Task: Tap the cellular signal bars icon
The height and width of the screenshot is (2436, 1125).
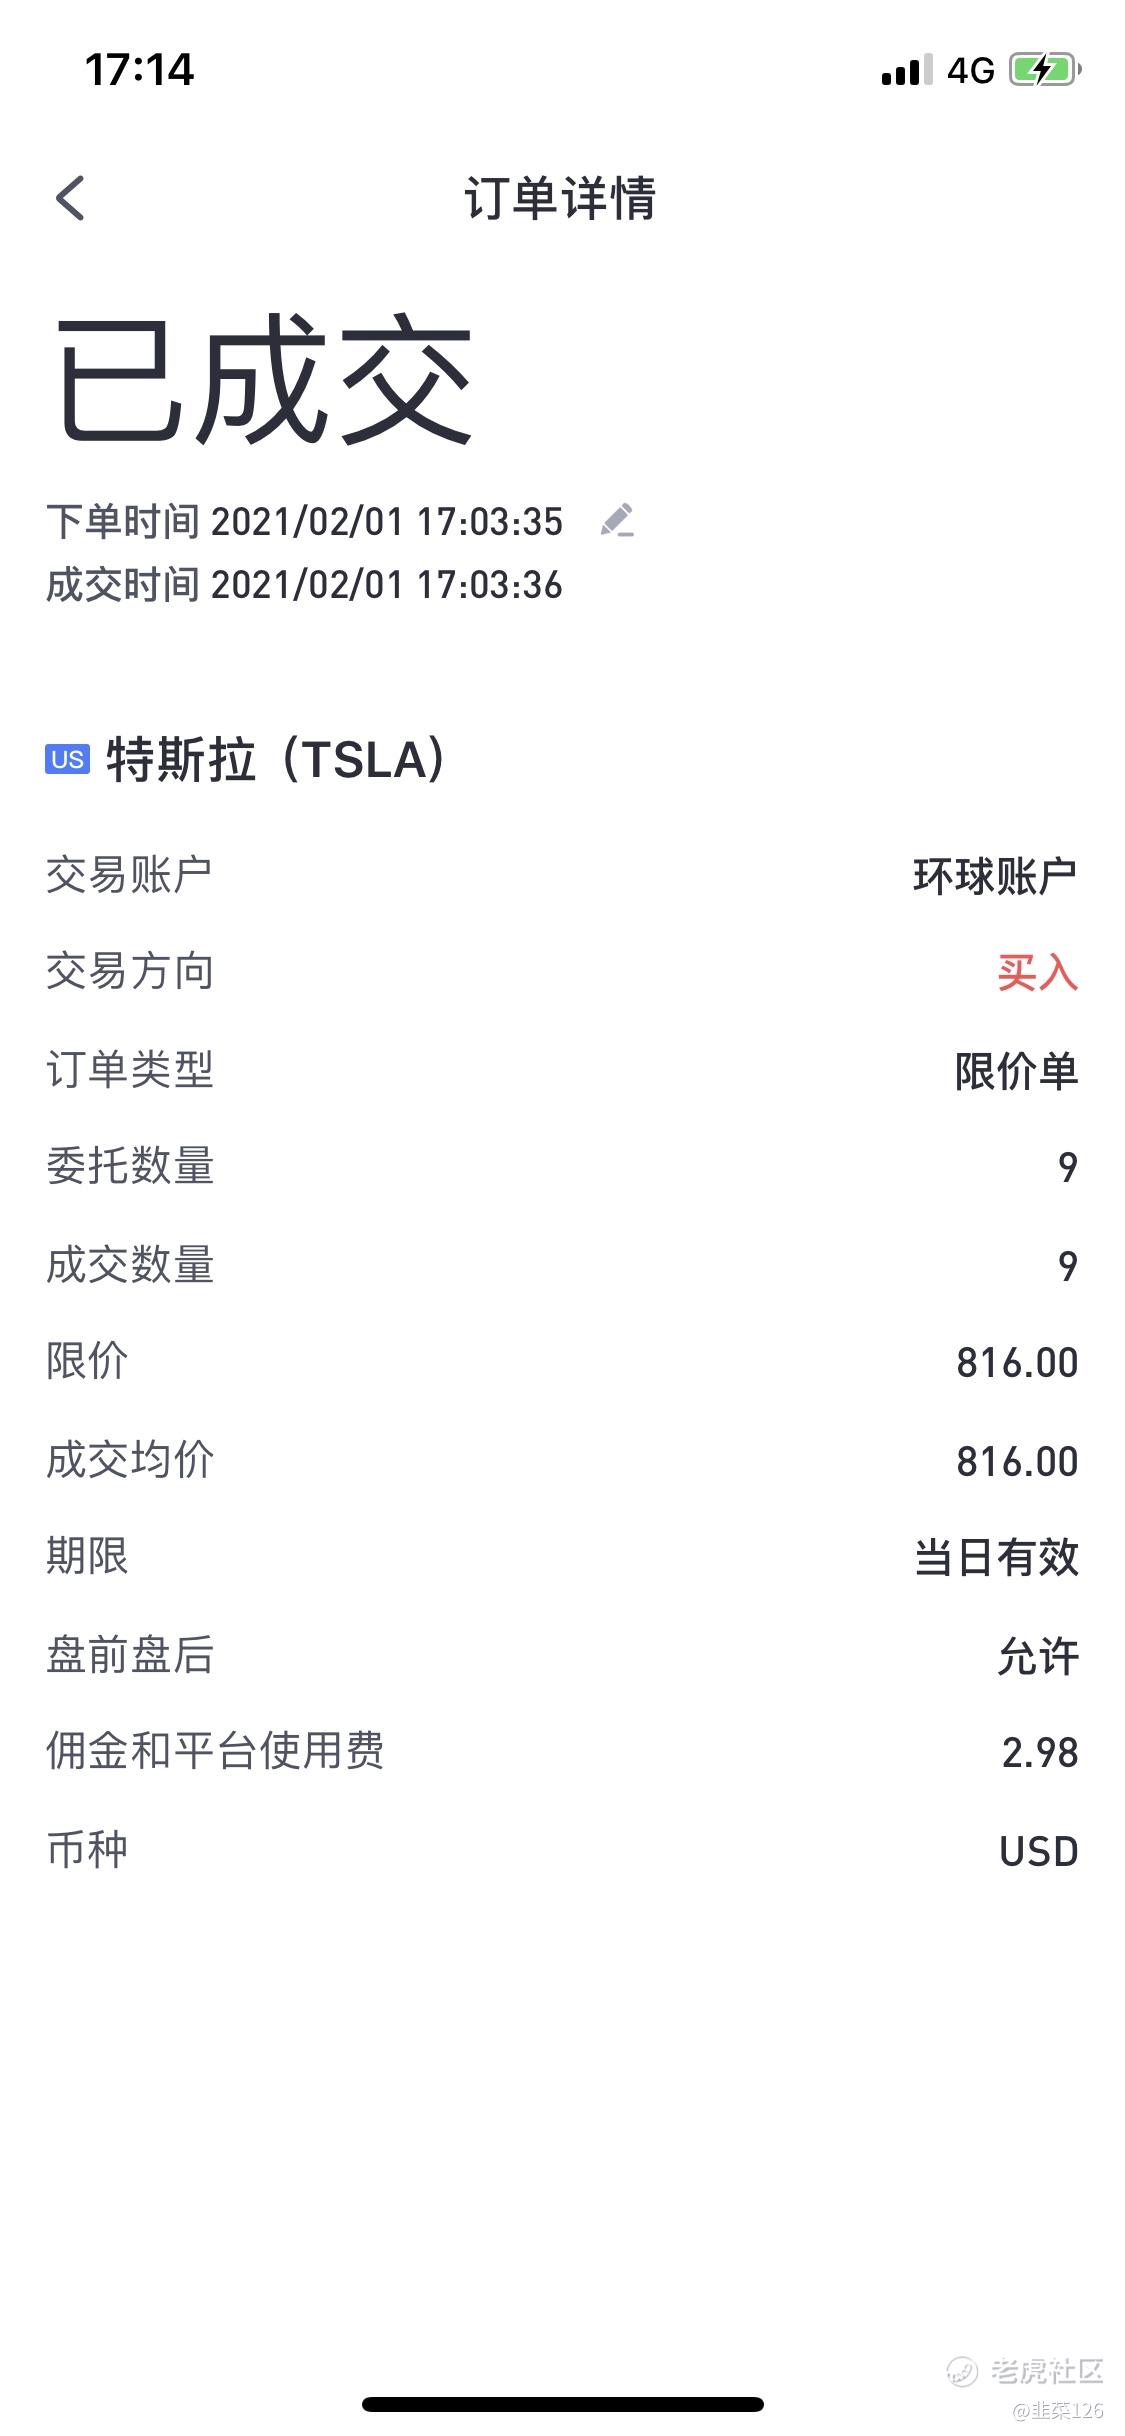Action: pyautogui.click(x=906, y=70)
